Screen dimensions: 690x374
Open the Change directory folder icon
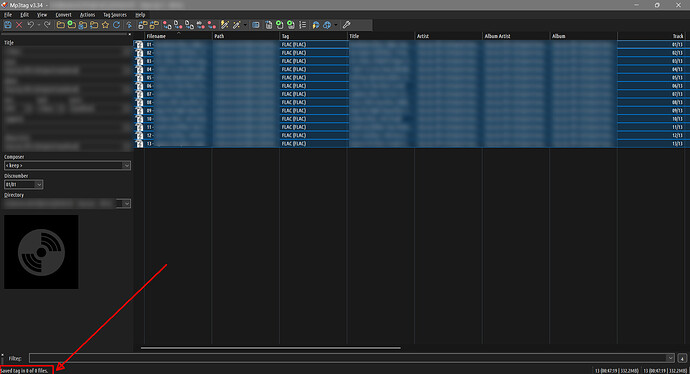(60, 25)
